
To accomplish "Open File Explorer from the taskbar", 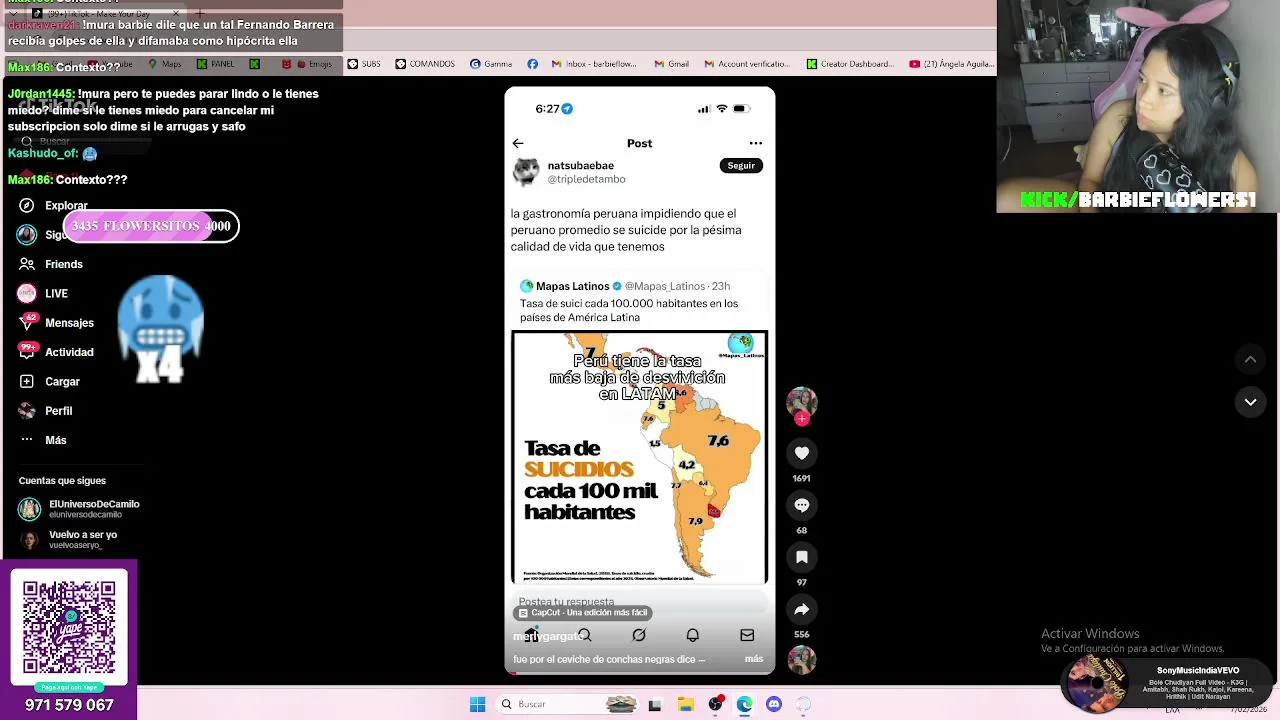I will click(x=685, y=704).
